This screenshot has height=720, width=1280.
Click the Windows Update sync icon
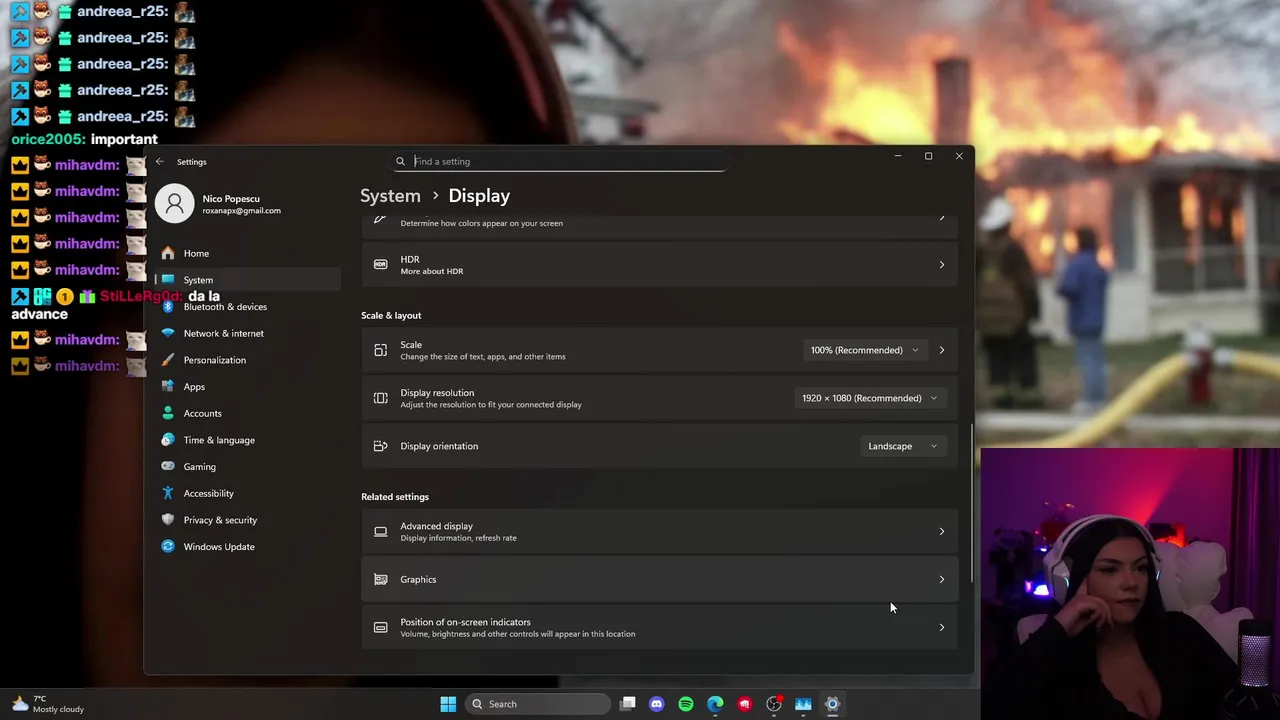pyautogui.click(x=168, y=547)
